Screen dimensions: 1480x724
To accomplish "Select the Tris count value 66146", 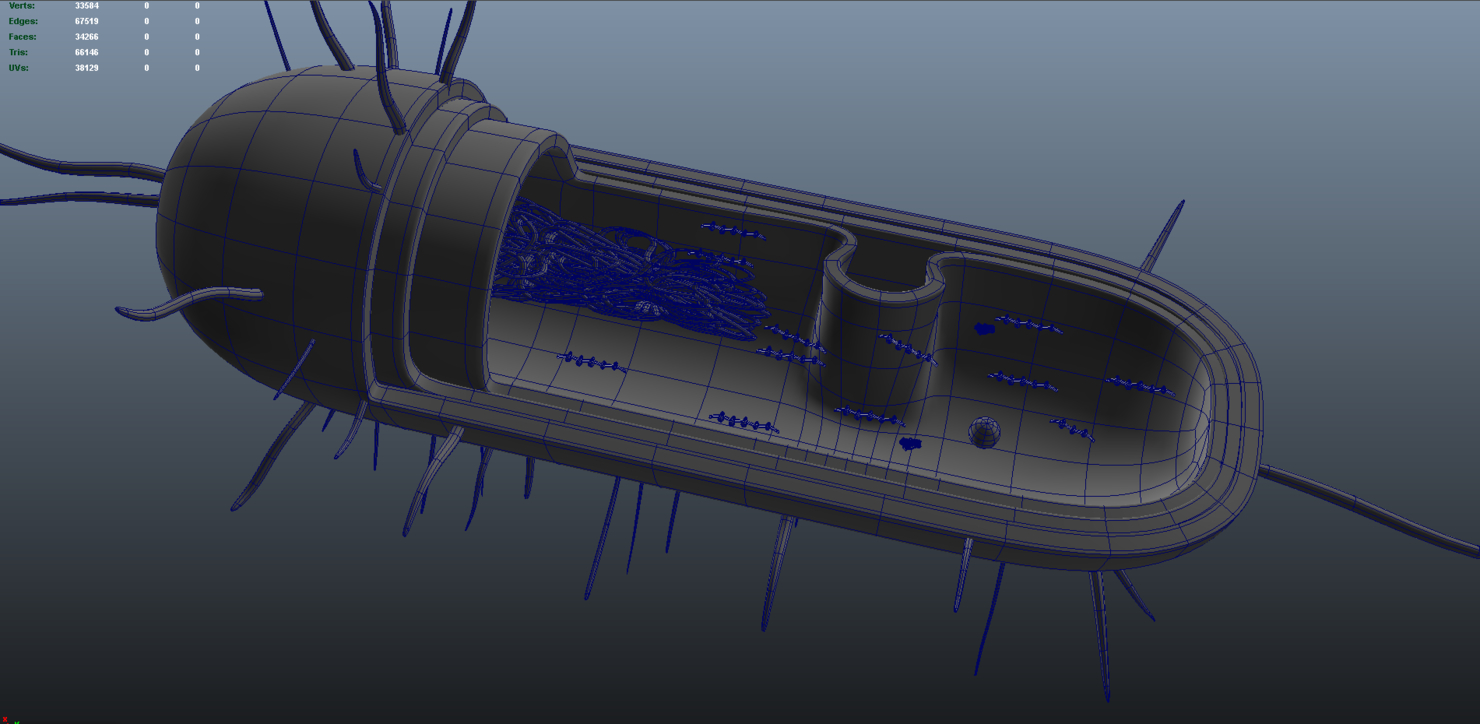I will pos(86,52).
